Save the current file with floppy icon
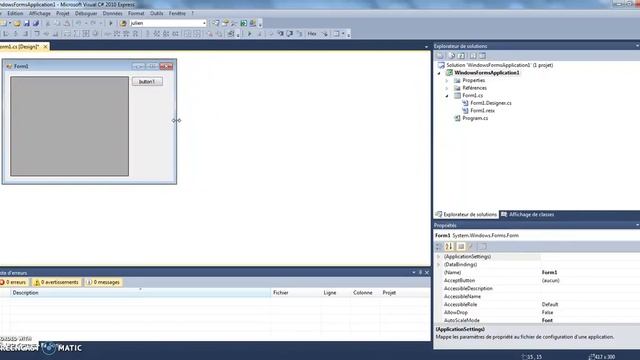This screenshot has height=360, width=640. click(x=27, y=23)
